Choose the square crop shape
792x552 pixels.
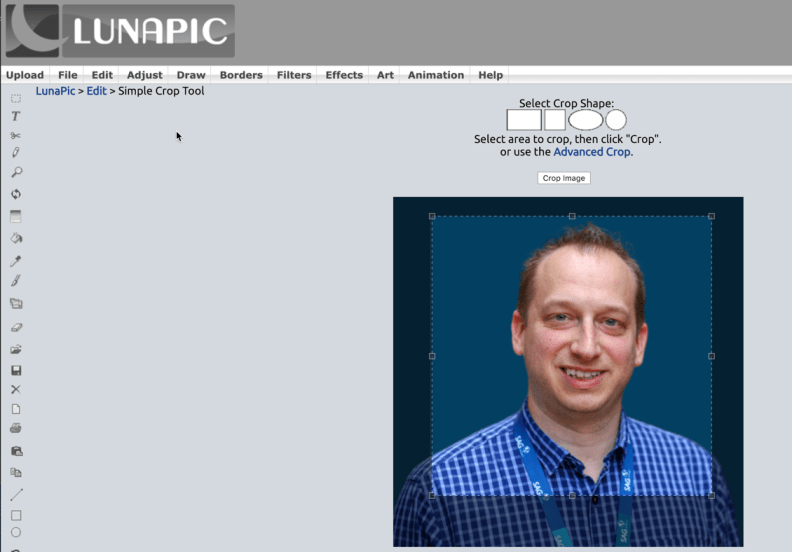tap(555, 120)
